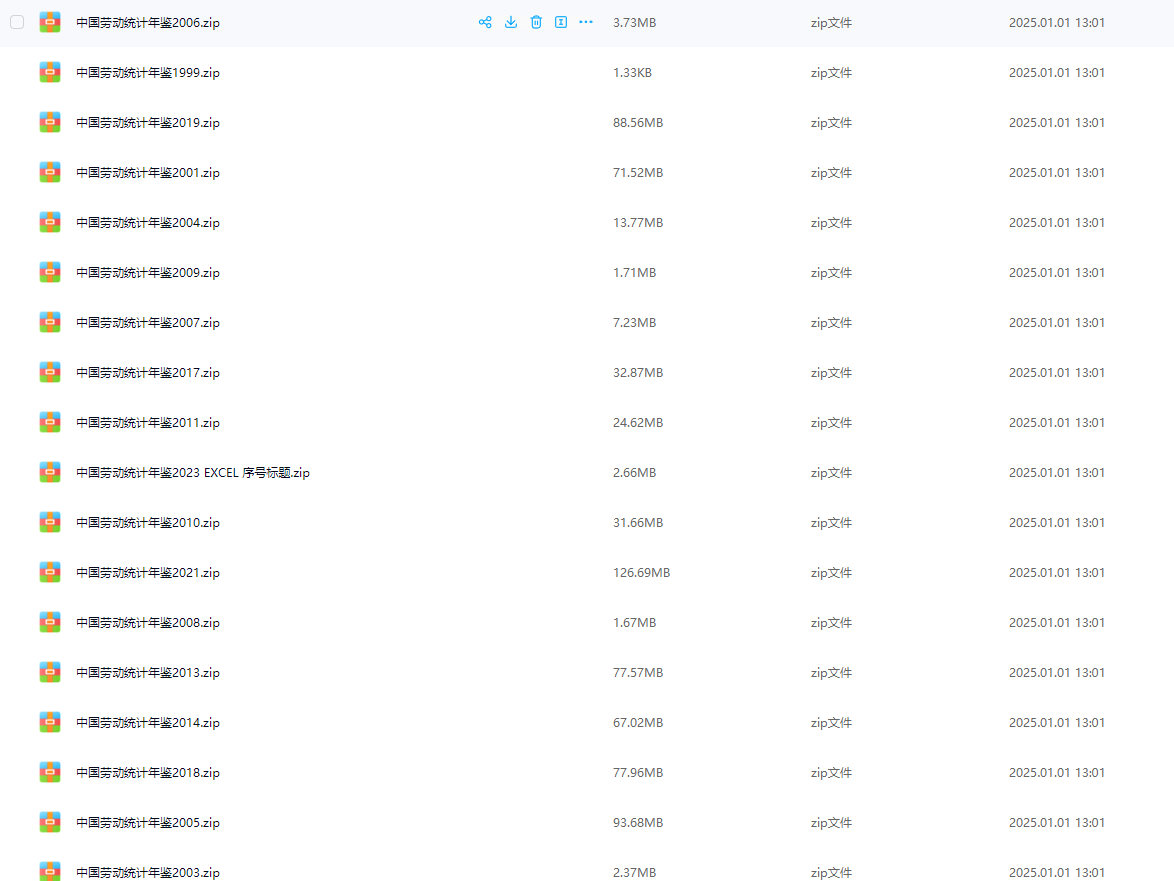
Task: Click the zip icon of 中国劳动统计年鉴2021.zip
Action: 50,573
